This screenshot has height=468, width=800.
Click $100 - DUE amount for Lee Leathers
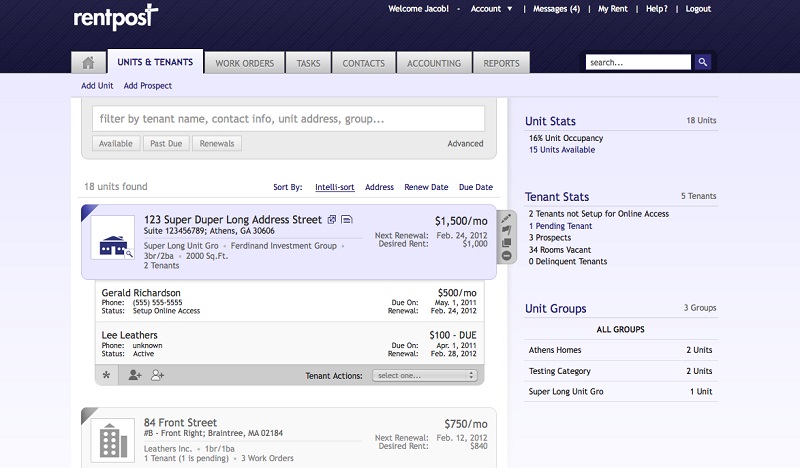tap(453, 335)
